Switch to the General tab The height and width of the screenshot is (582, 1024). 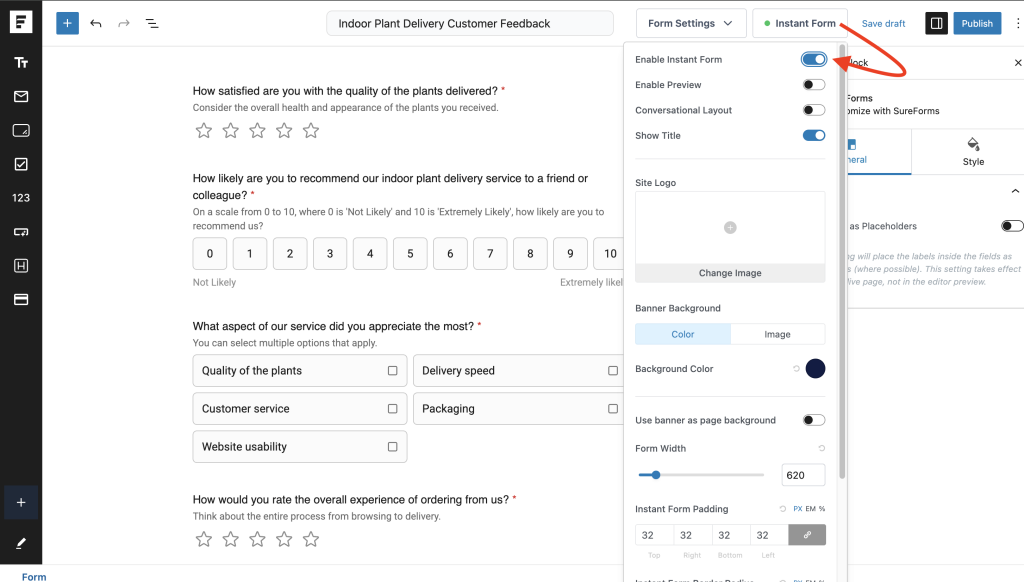878,152
